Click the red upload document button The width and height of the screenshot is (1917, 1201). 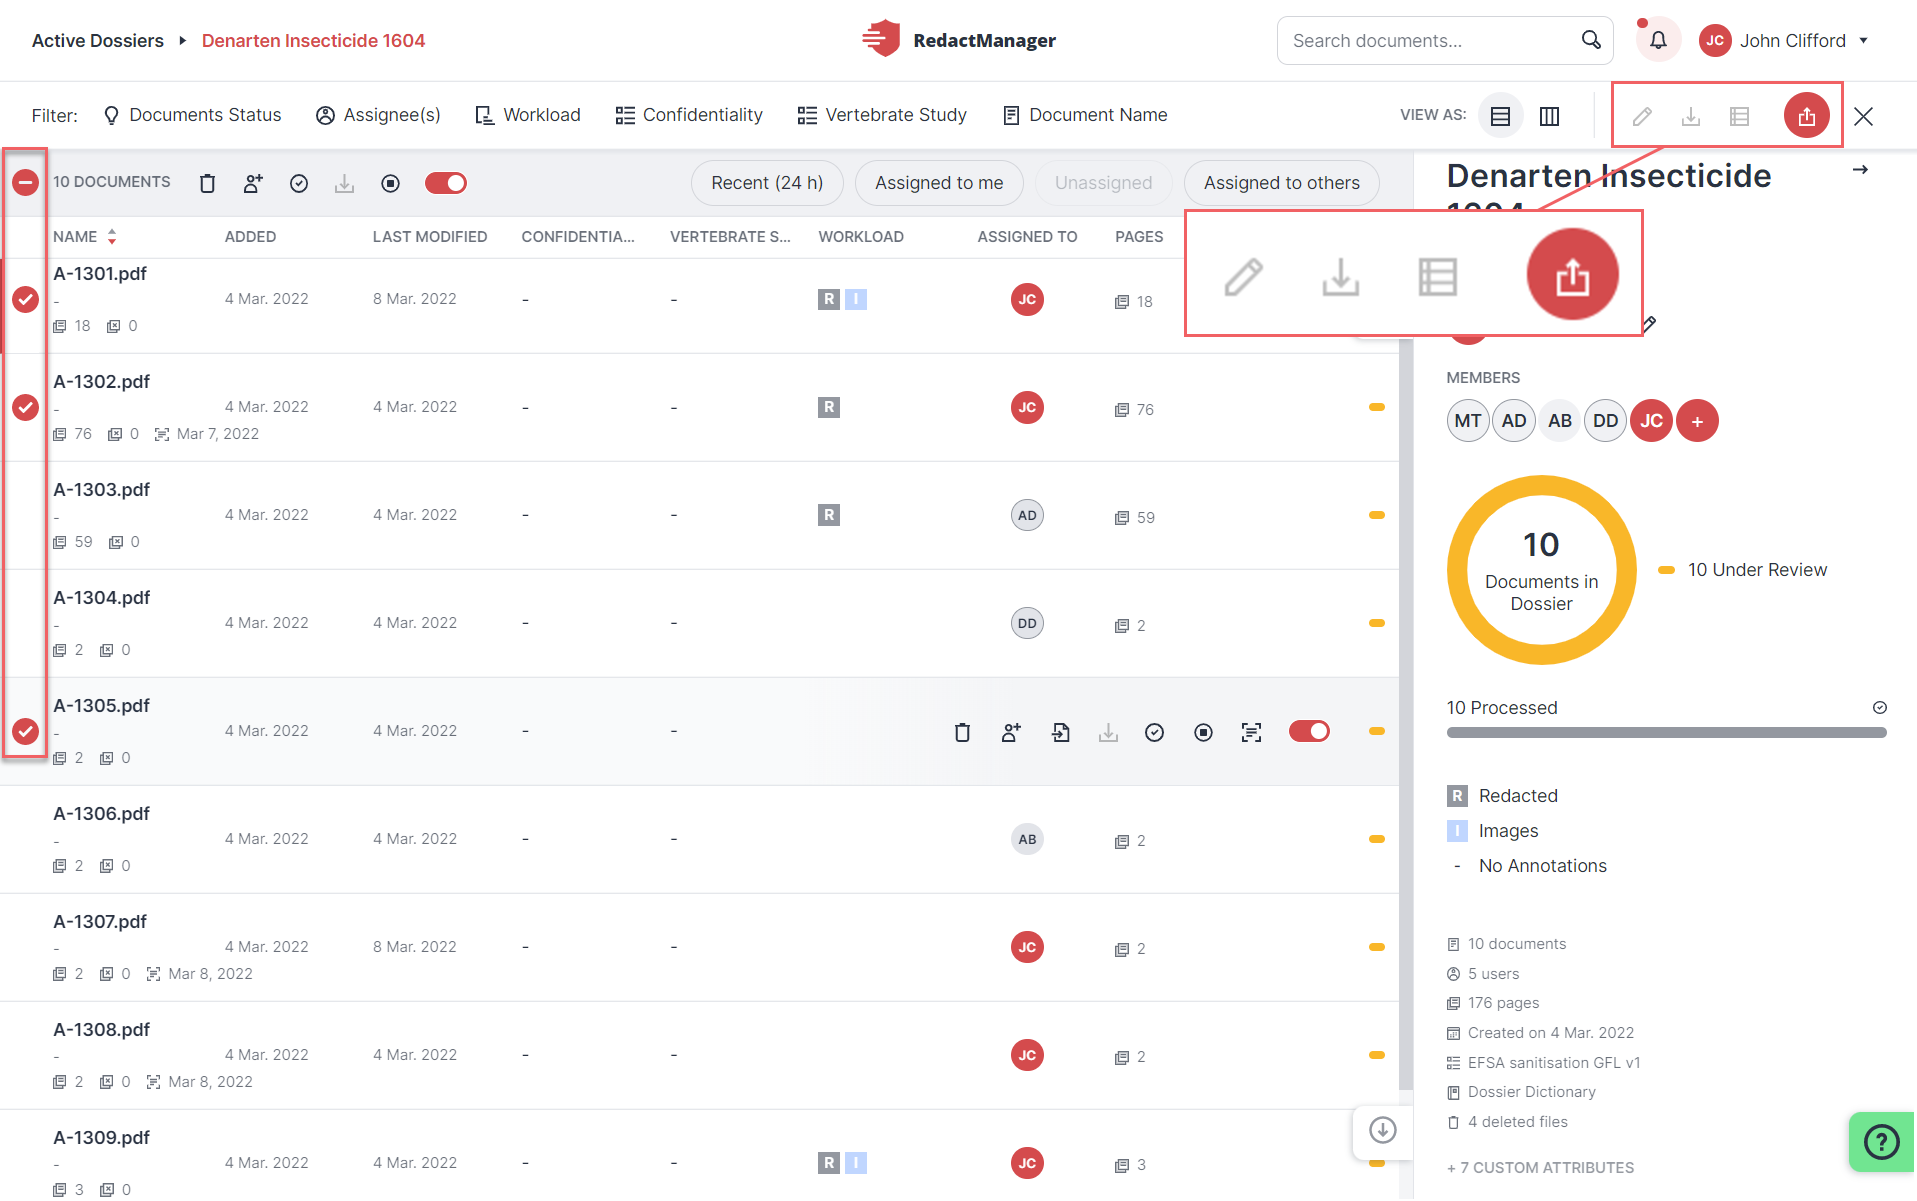pyautogui.click(x=1806, y=116)
